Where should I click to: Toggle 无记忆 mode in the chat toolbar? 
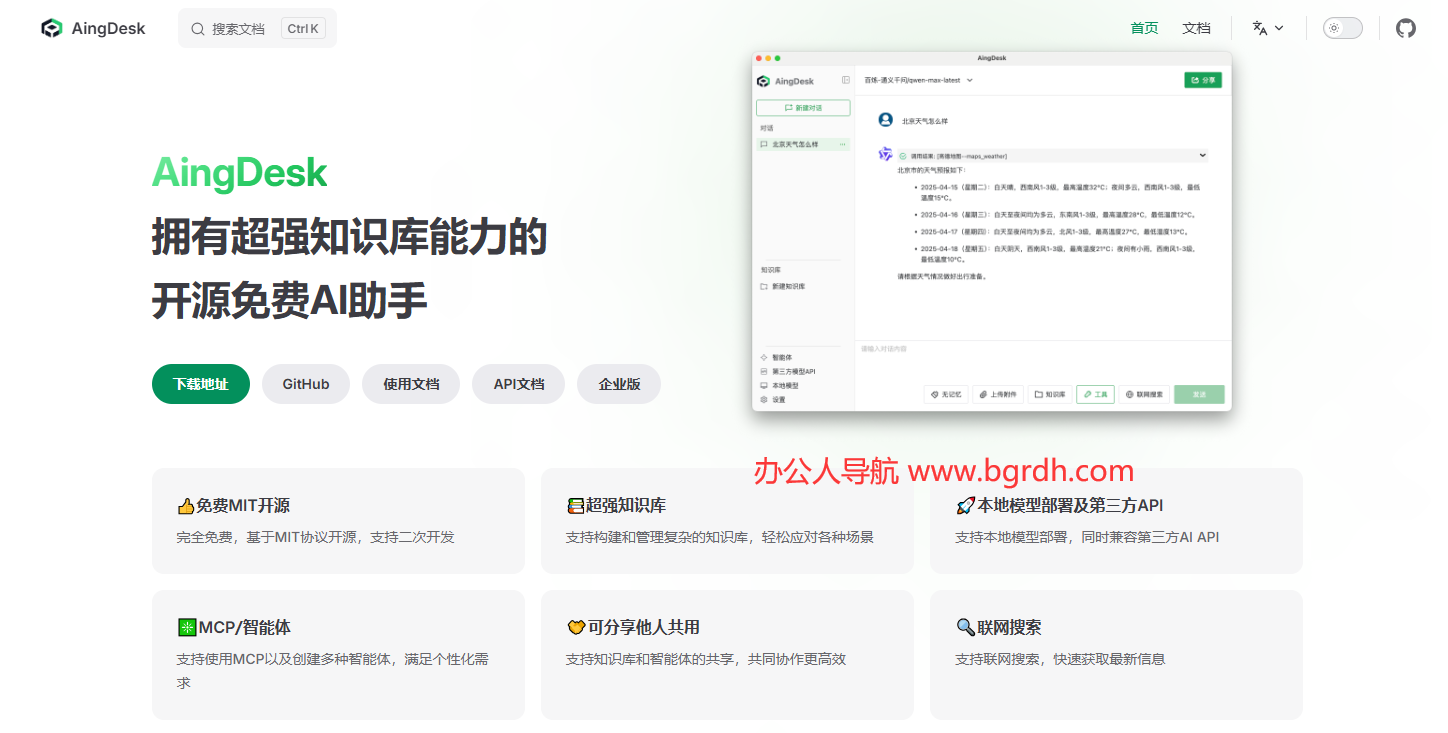tap(946, 394)
